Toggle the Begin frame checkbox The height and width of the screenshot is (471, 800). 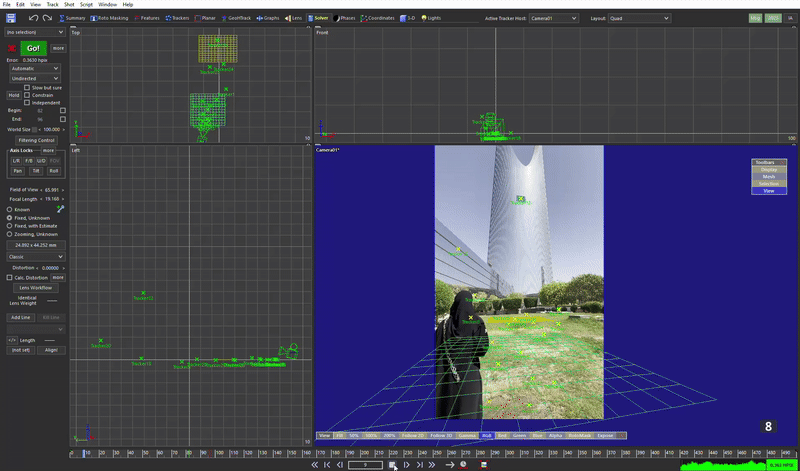[x=63, y=110]
